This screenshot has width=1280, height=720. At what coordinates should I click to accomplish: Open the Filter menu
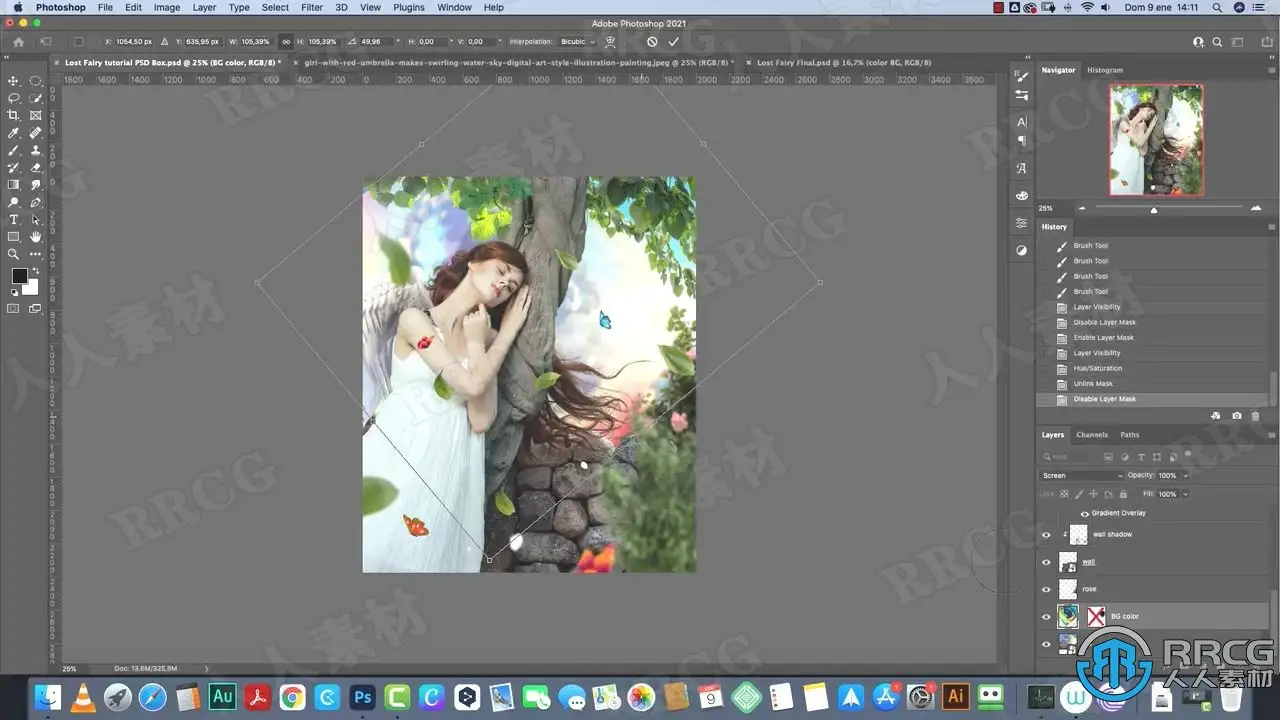coord(312,7)
